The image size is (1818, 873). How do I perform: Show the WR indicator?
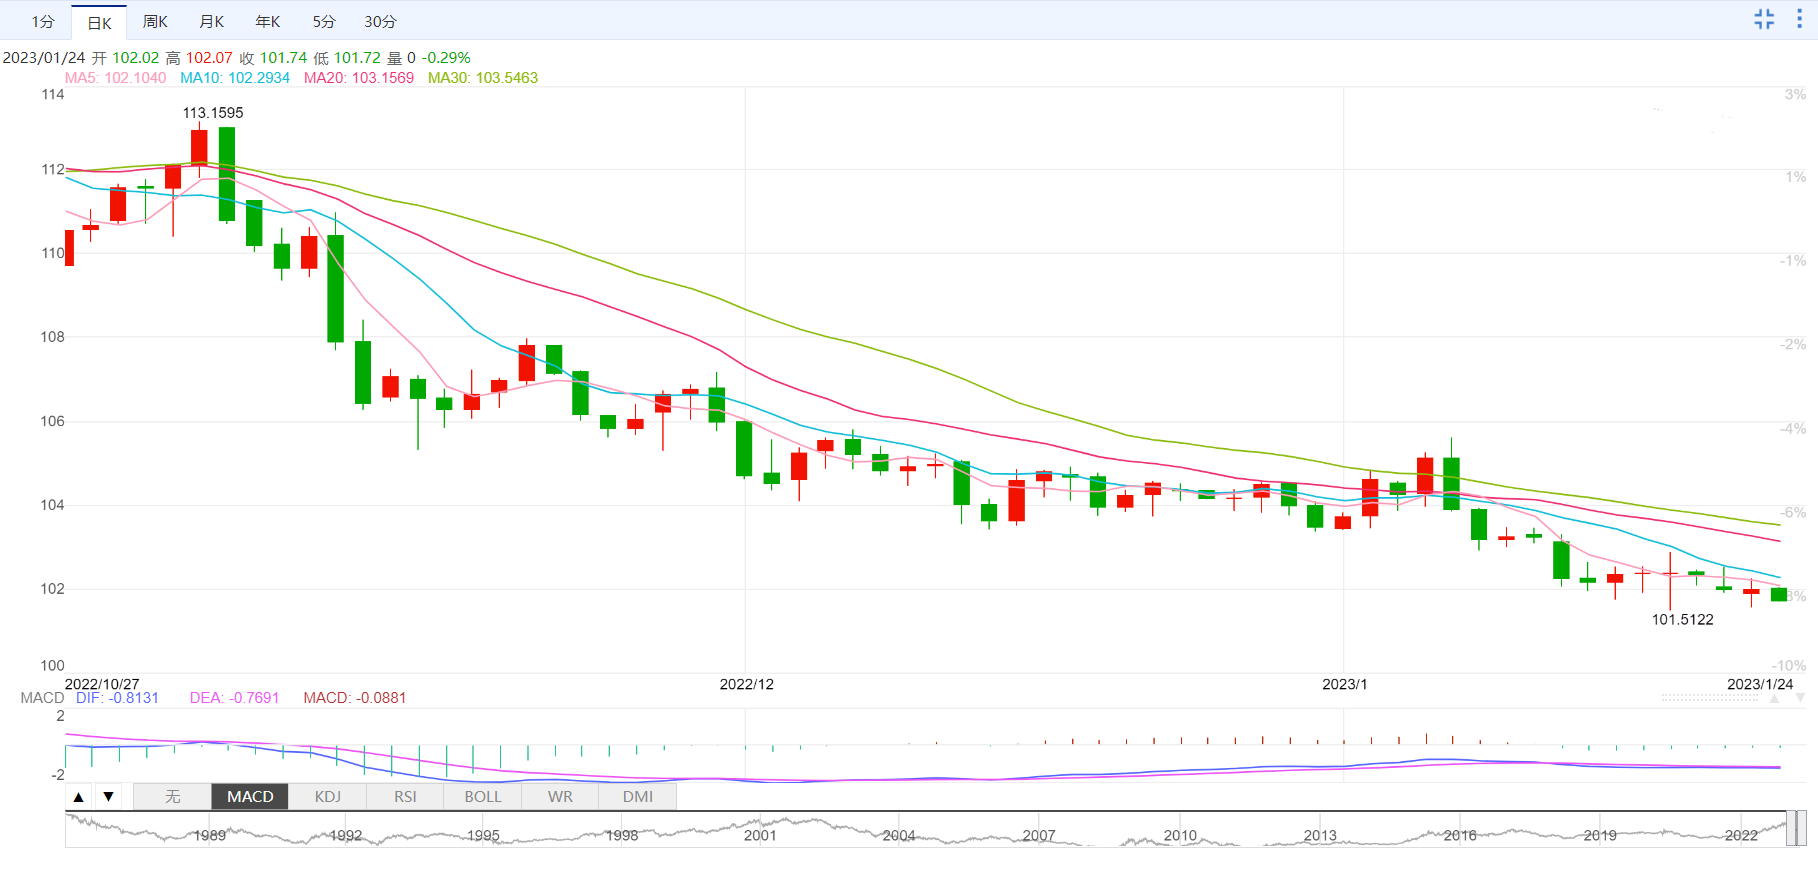tap(560, 797)
